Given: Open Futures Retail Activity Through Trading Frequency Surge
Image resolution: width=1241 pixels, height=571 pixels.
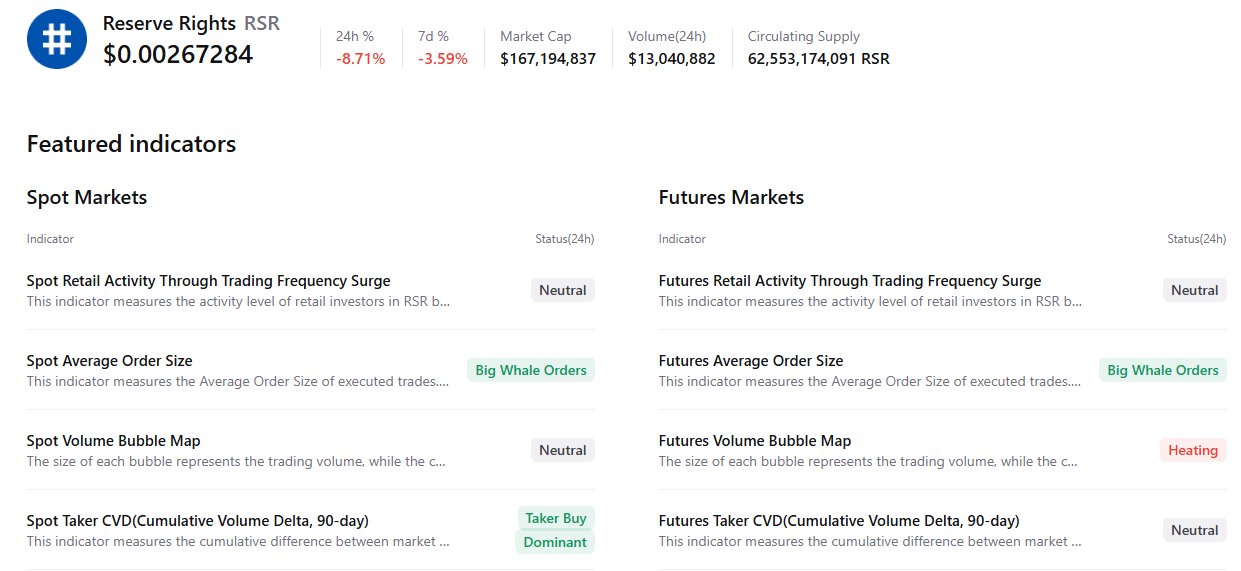Looking at the screenshot, I should (x=849, y=281).
